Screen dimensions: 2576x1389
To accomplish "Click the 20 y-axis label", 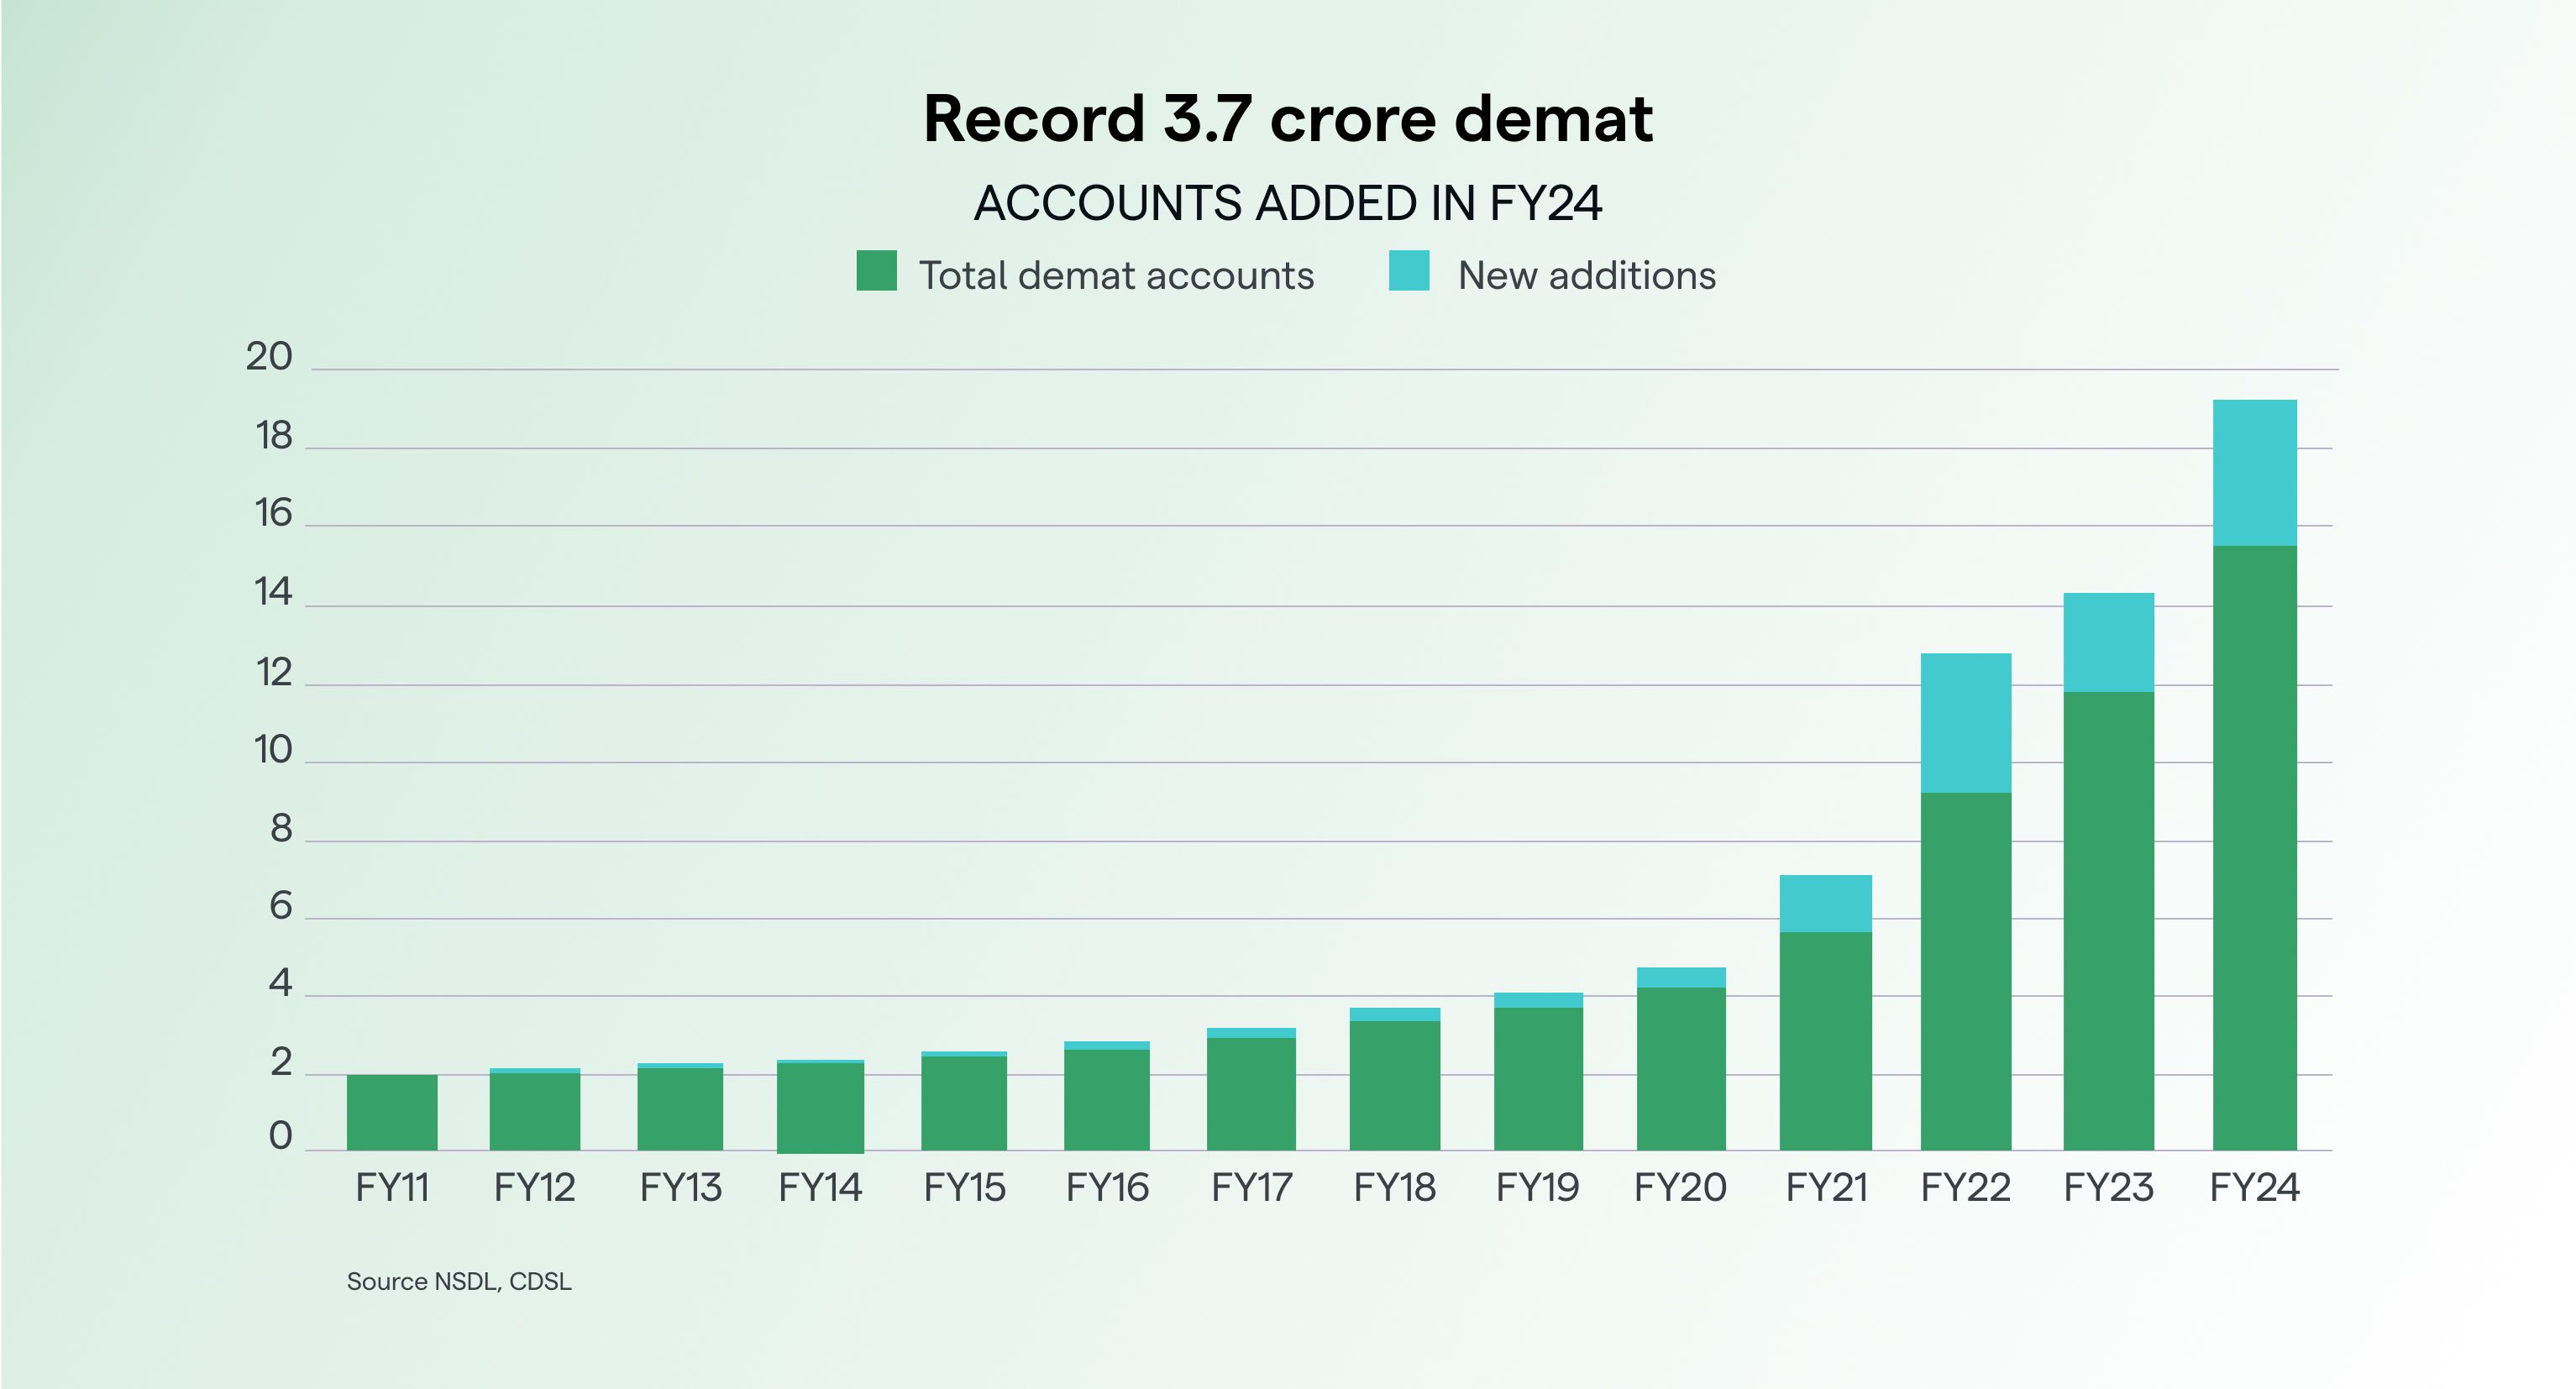I will click(x=269, y=357).
